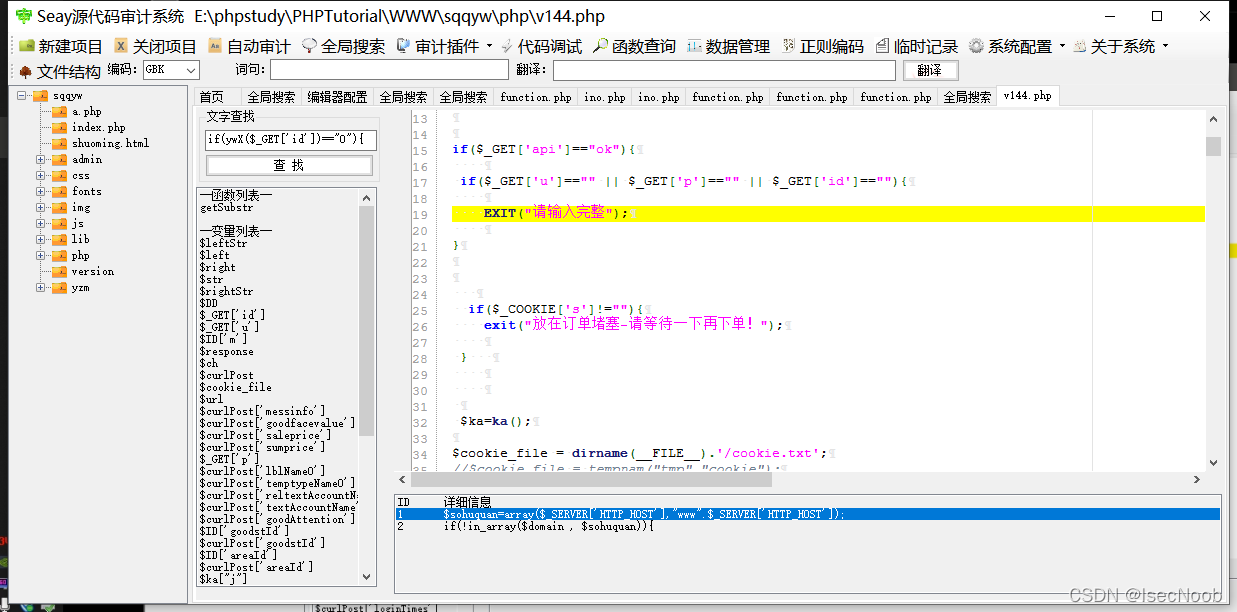Select $curlPost['messinfo'] in the variable list
Image resolution: width=1237 pixels, height=612 pixels.
262,412
